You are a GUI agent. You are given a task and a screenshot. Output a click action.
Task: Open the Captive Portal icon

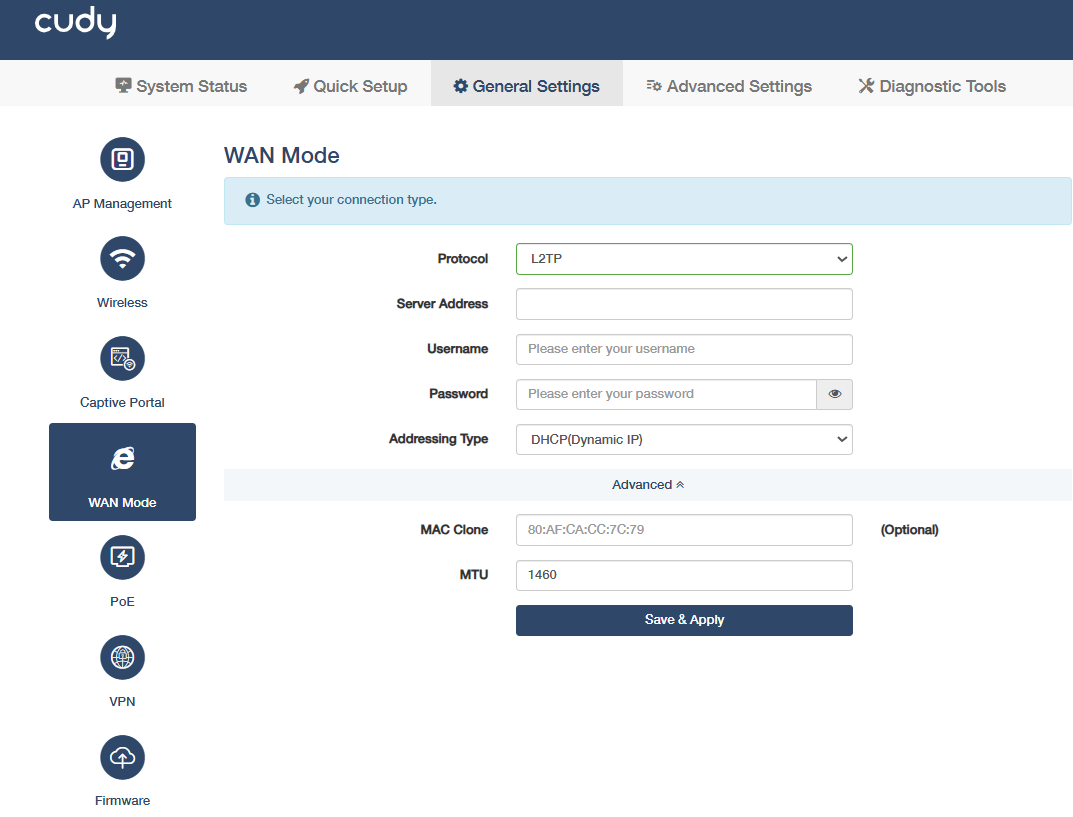122,359
